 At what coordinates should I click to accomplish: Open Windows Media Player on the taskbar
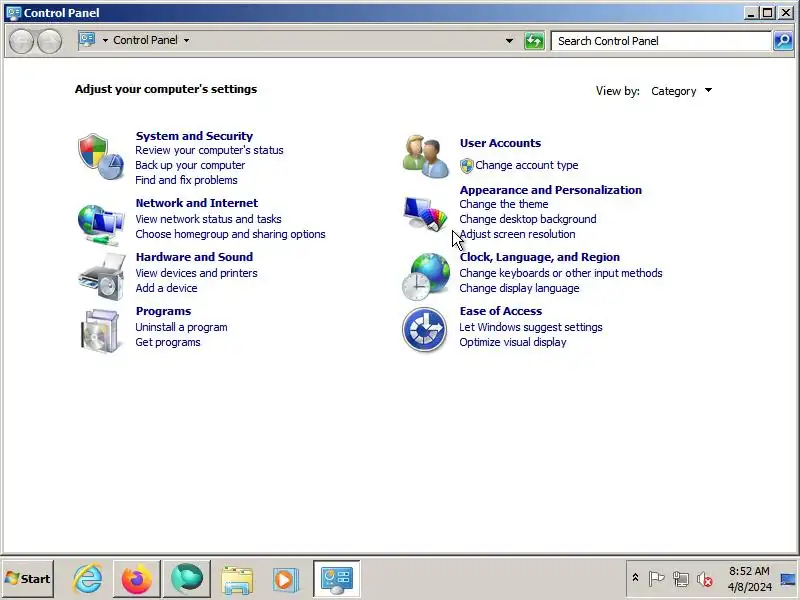pyautogui.click(x=284, y=579)
